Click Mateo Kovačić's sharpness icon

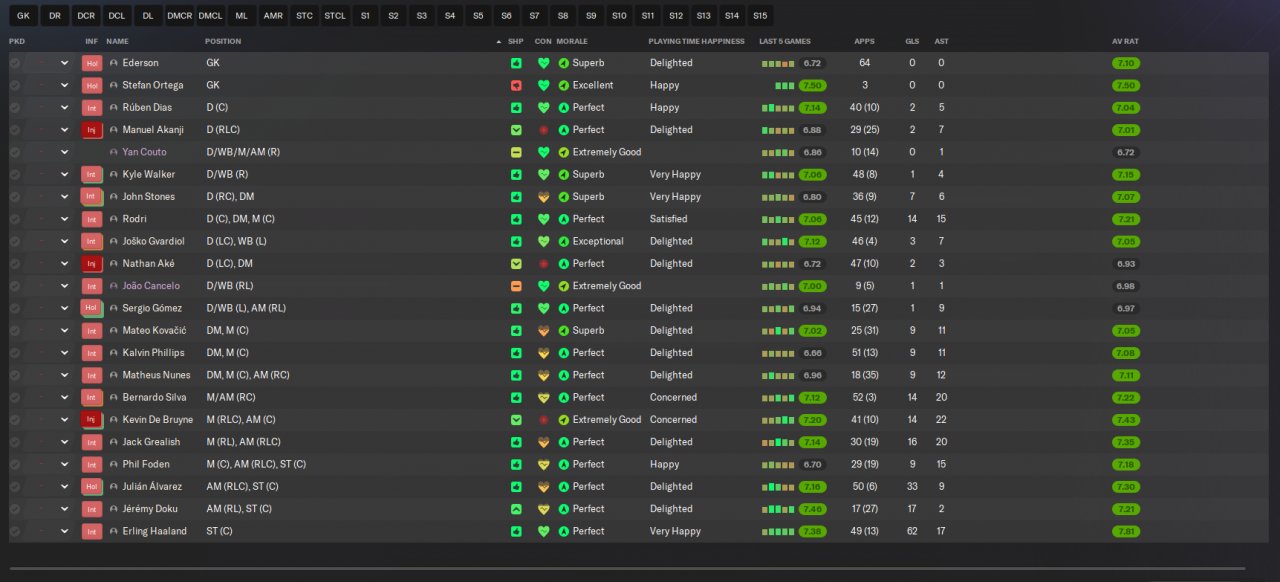(x=516, y=331)
